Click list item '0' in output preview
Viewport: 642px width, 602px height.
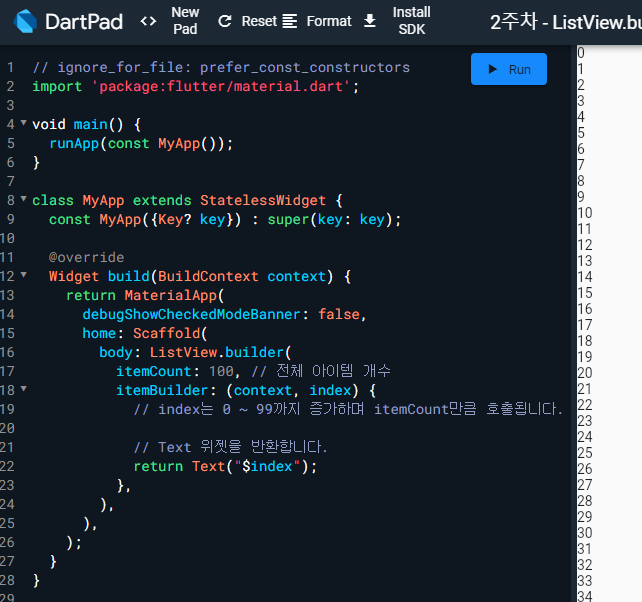click(581, 53)
